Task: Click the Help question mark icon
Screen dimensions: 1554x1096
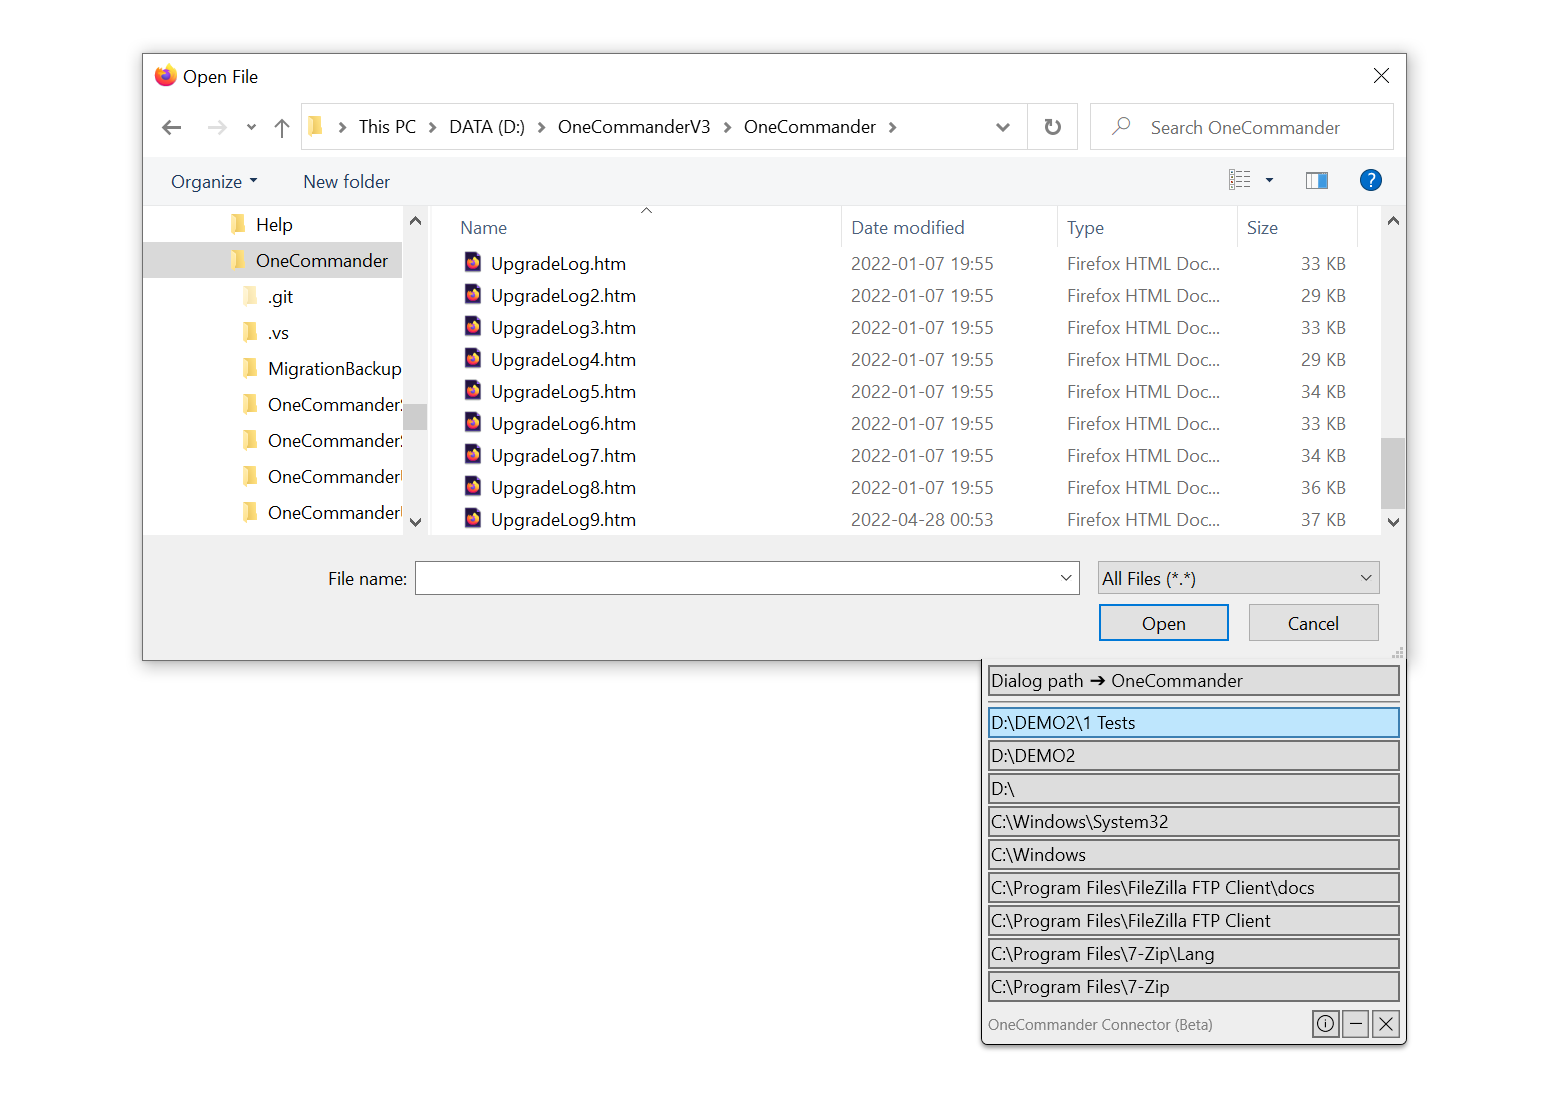Action: [x=1370, y=180]
